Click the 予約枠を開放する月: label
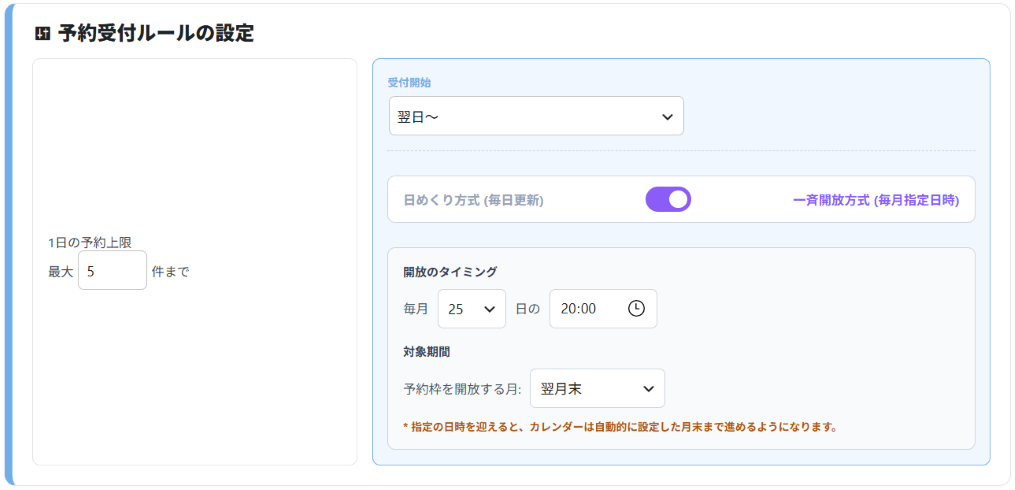This screenshot has height=490, width=1015. pos(463,389)
